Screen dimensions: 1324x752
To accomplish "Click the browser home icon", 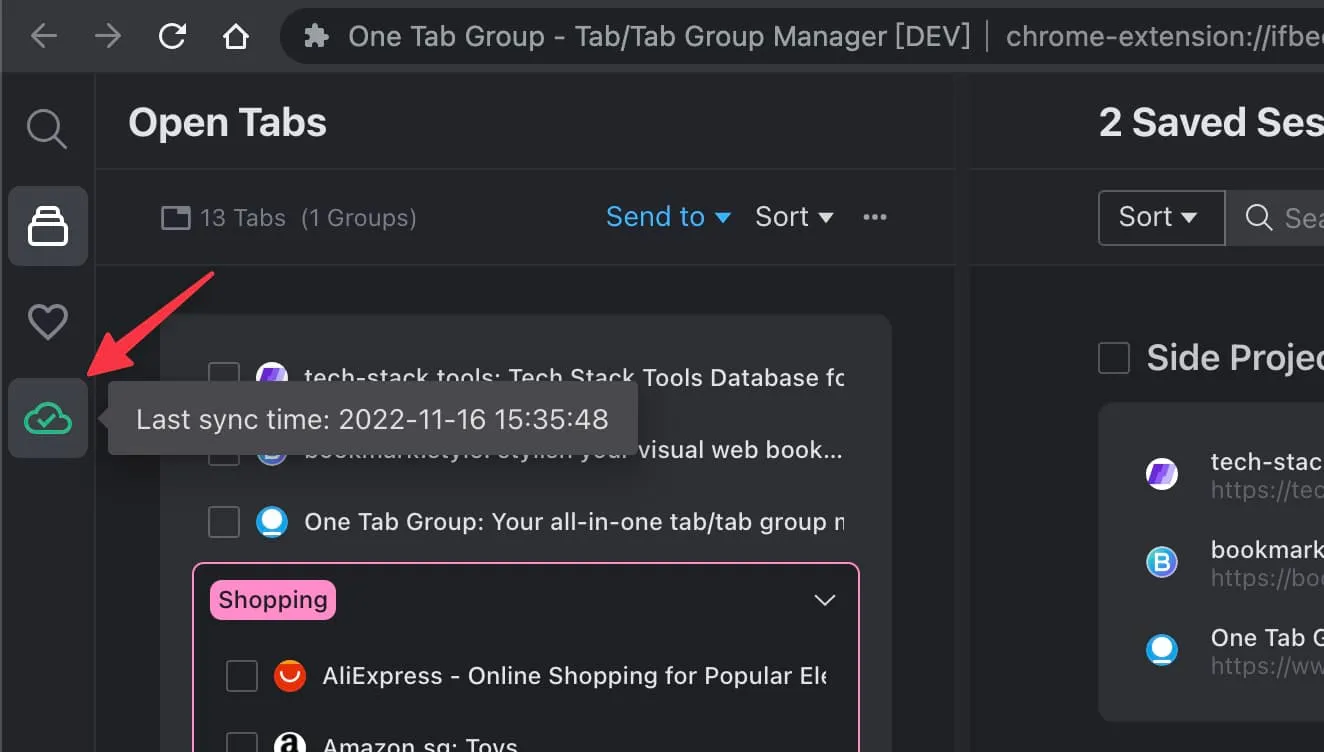I will (x=236, y=35).
